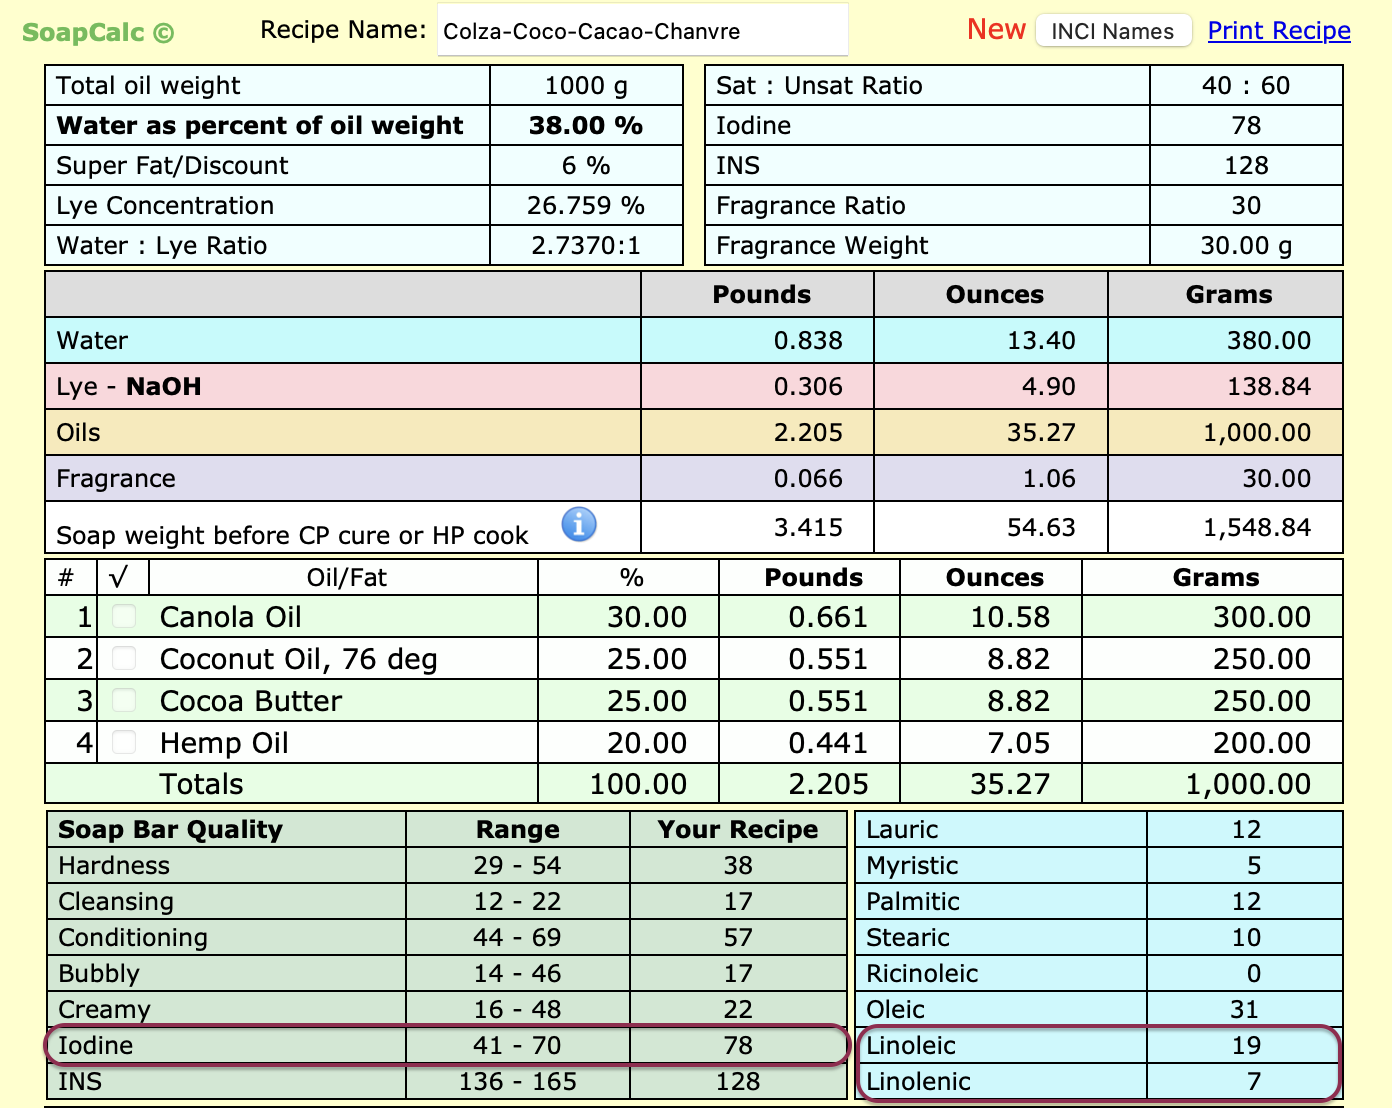Click the info icon beside soap weight
Image resolution: width=1392 pixels, height=1108 pixels.
579,524
